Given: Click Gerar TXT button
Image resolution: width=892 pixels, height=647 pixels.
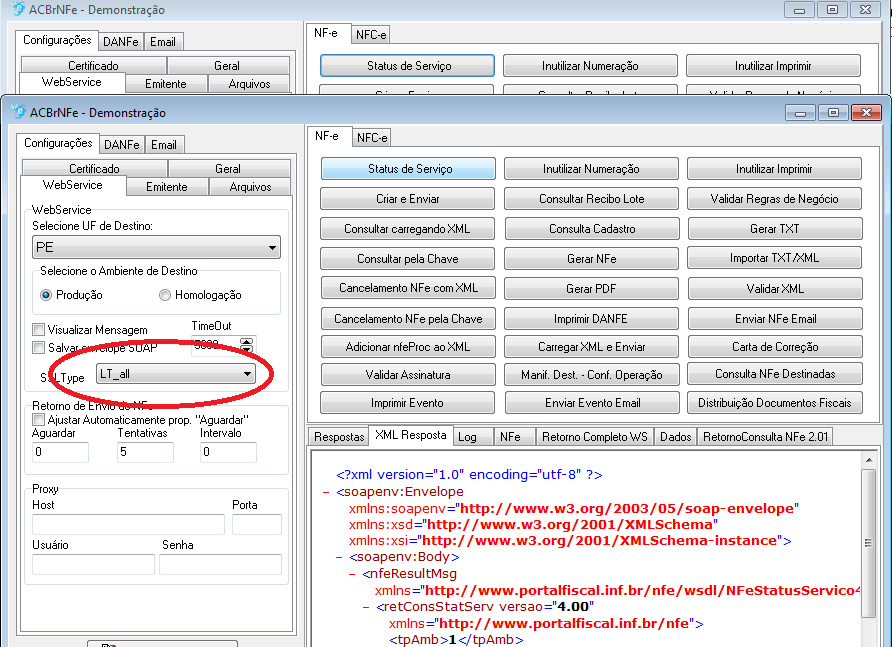Looking at the screenshot, I should (x=775, y=229).
